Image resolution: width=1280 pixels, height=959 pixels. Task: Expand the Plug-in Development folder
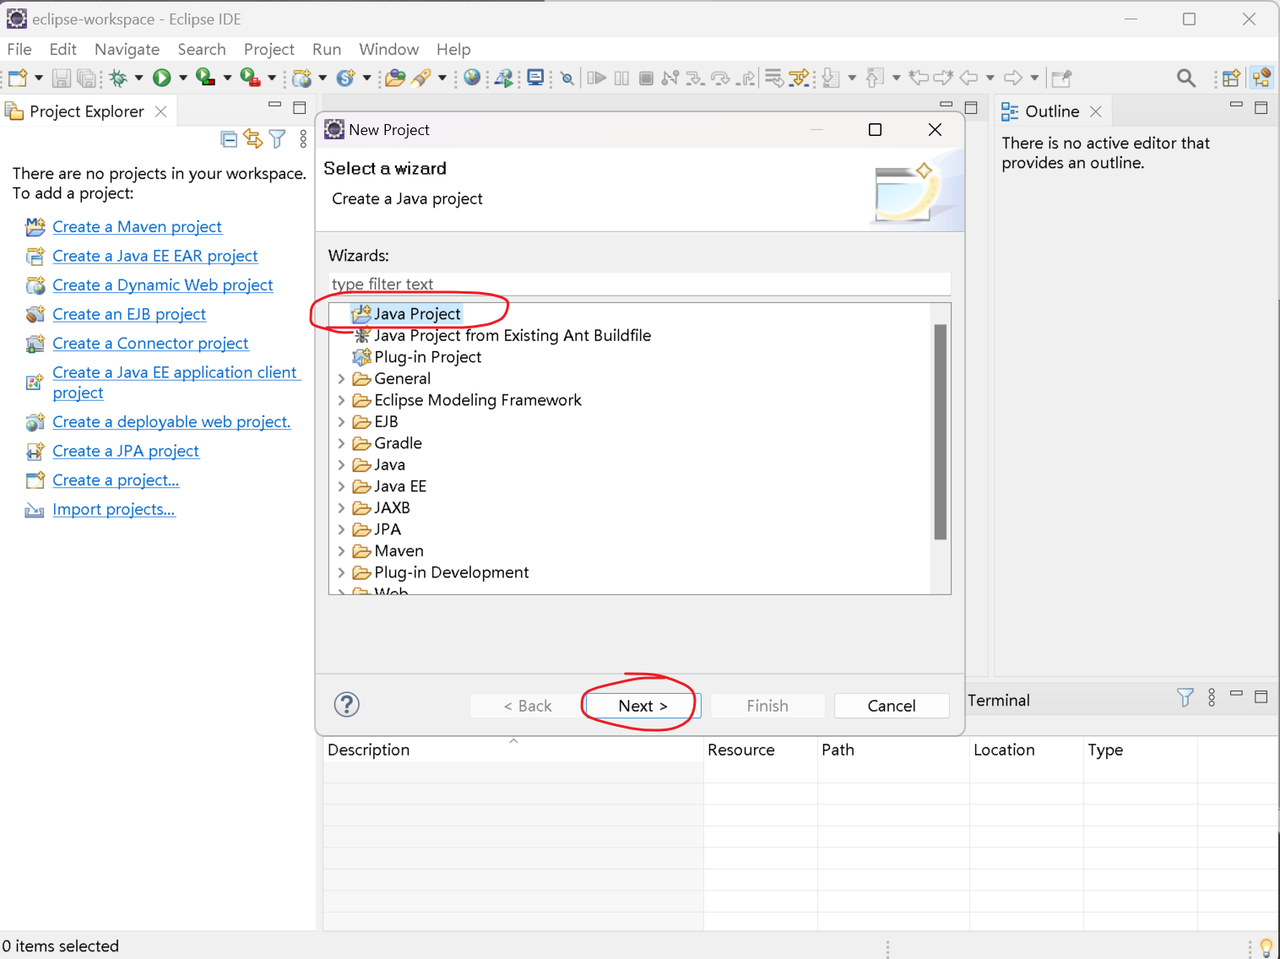tap(342, 573)
